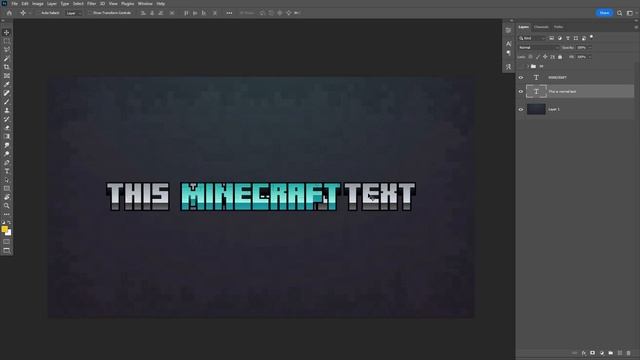The width and height of the screenshot is (640, 360).
Task: Expand the group folder in Layers panel
Action: coord(528,66)
